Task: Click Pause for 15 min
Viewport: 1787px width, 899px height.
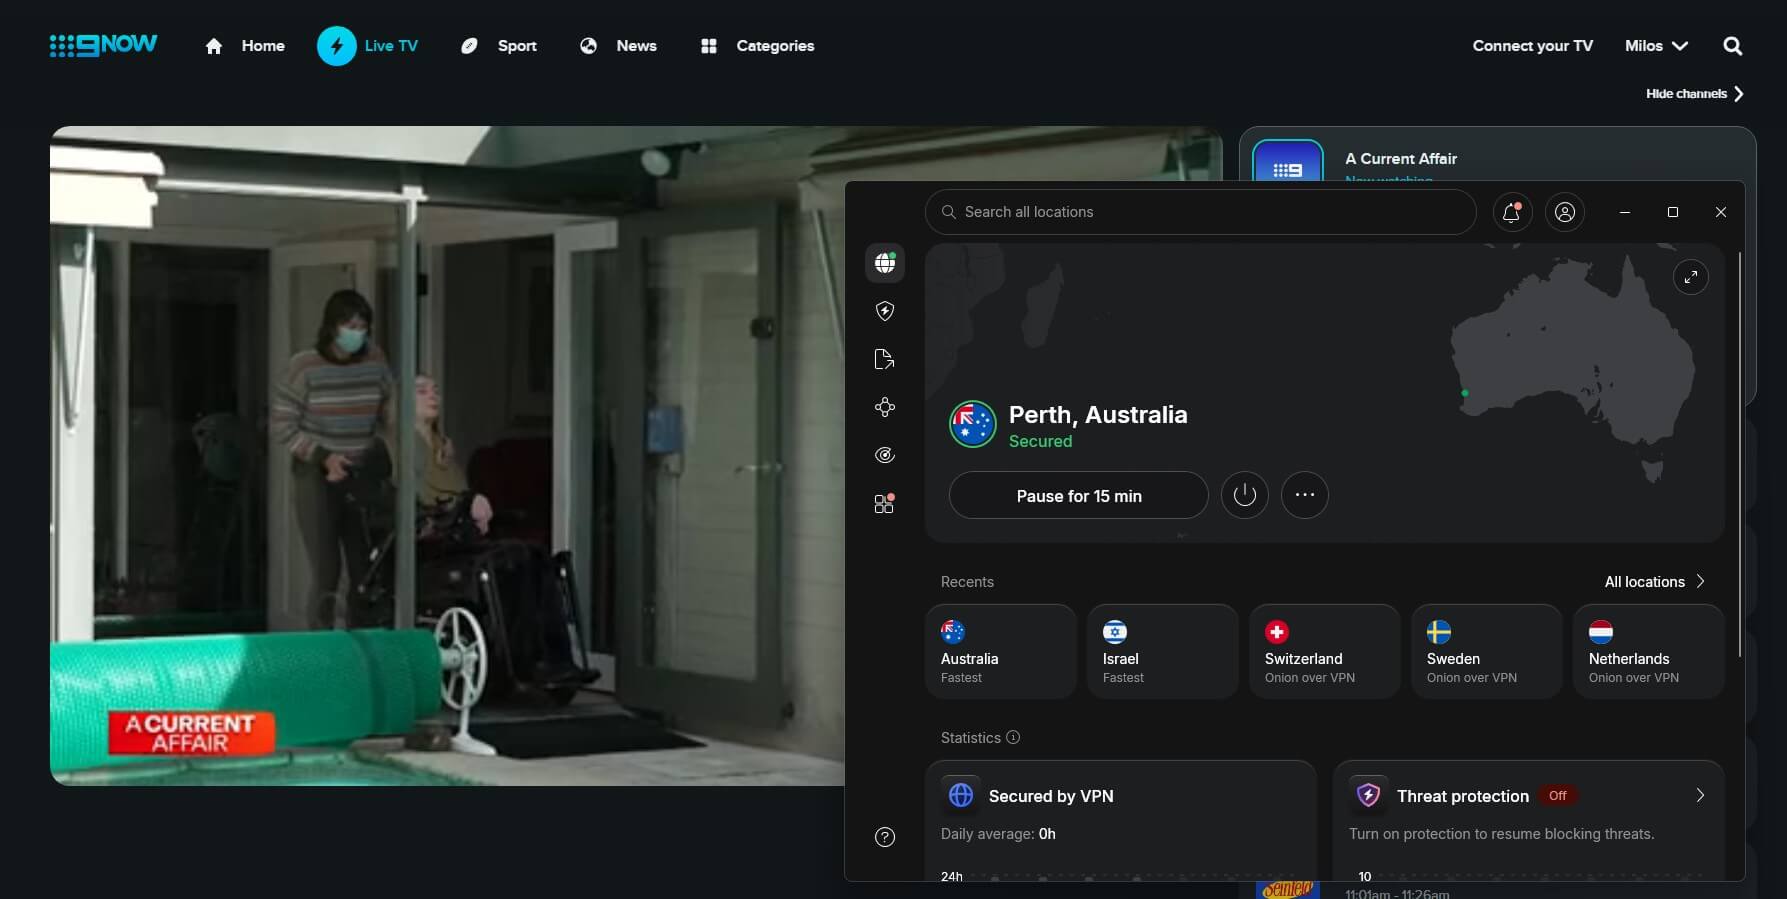Action: coord(1079,496)
